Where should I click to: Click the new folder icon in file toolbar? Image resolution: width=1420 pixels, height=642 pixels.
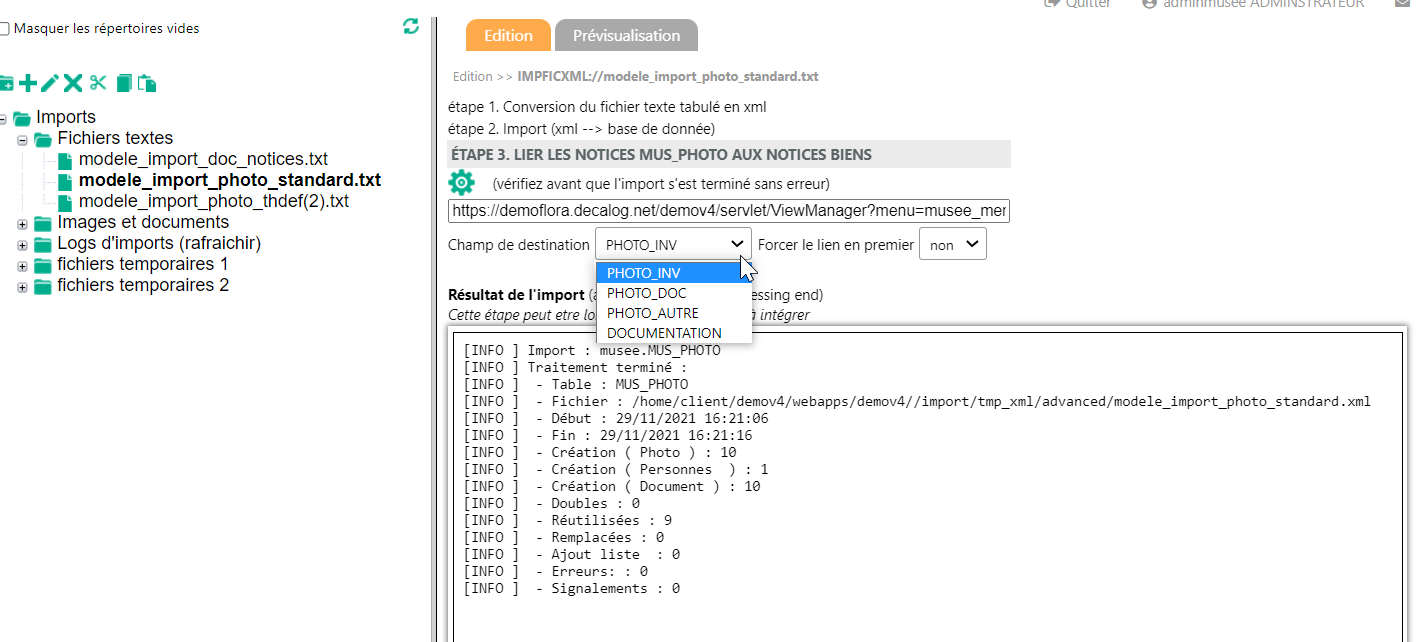click(x=6, y=84)
